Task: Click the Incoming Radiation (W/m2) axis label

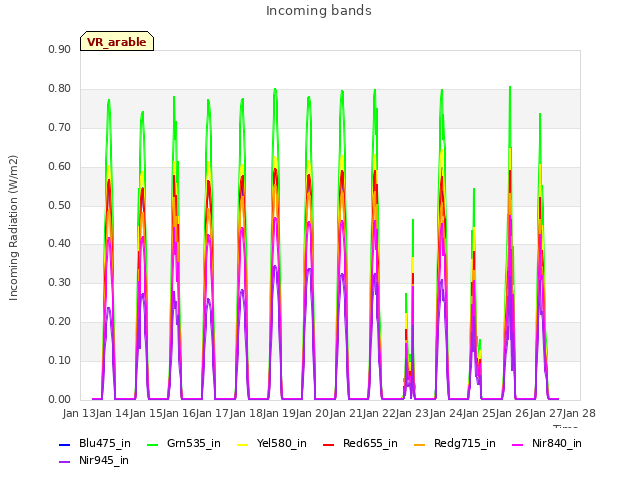Action: [x=13, y=228]
